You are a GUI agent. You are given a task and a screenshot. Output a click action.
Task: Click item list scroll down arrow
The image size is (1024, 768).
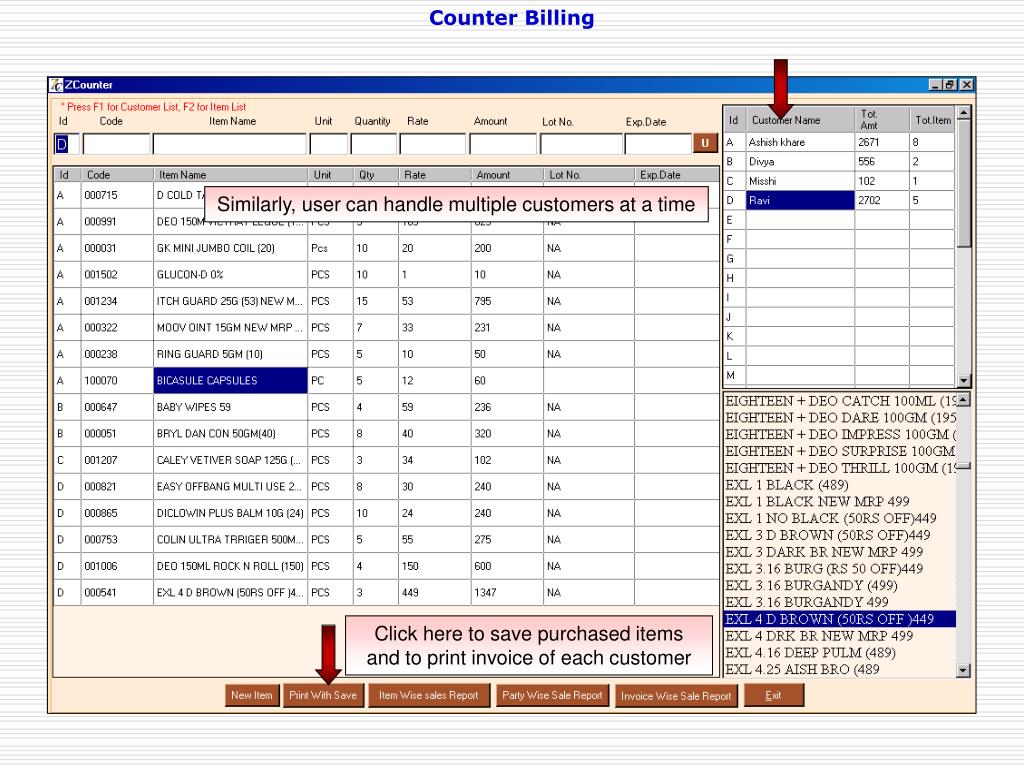(x=963, y=670)
